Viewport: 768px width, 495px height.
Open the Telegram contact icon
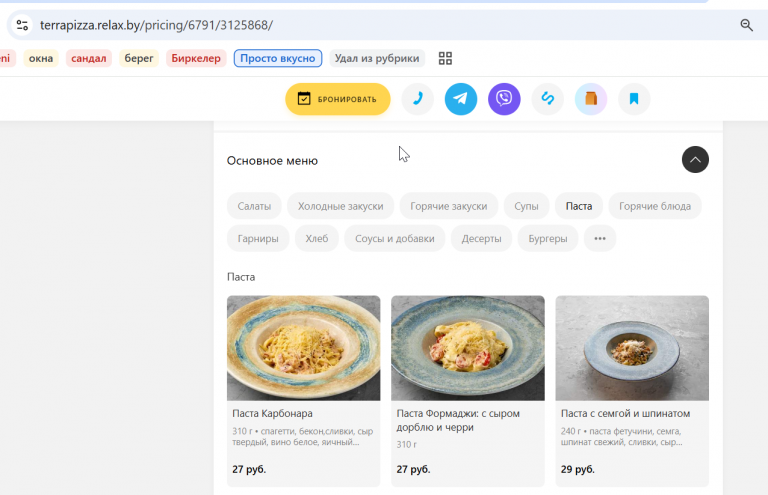click(x=460, y=99)
